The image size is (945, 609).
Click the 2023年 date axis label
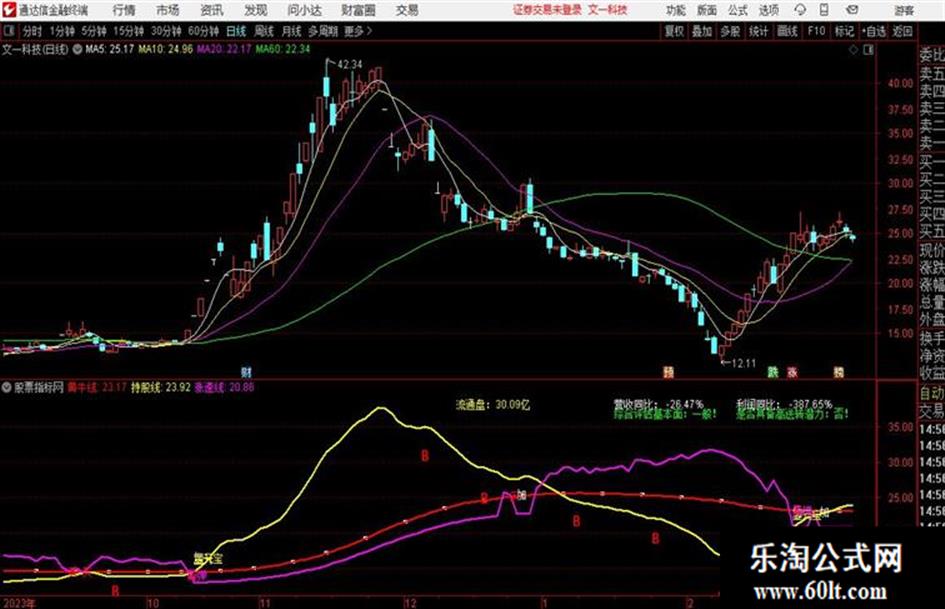click(x=19, y=603)
